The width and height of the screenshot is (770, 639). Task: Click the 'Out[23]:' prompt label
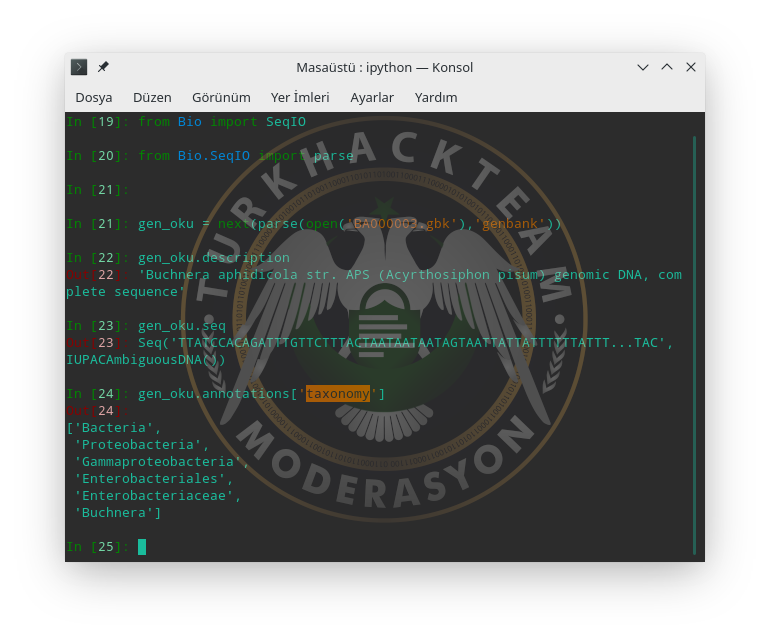click(98, 343)
